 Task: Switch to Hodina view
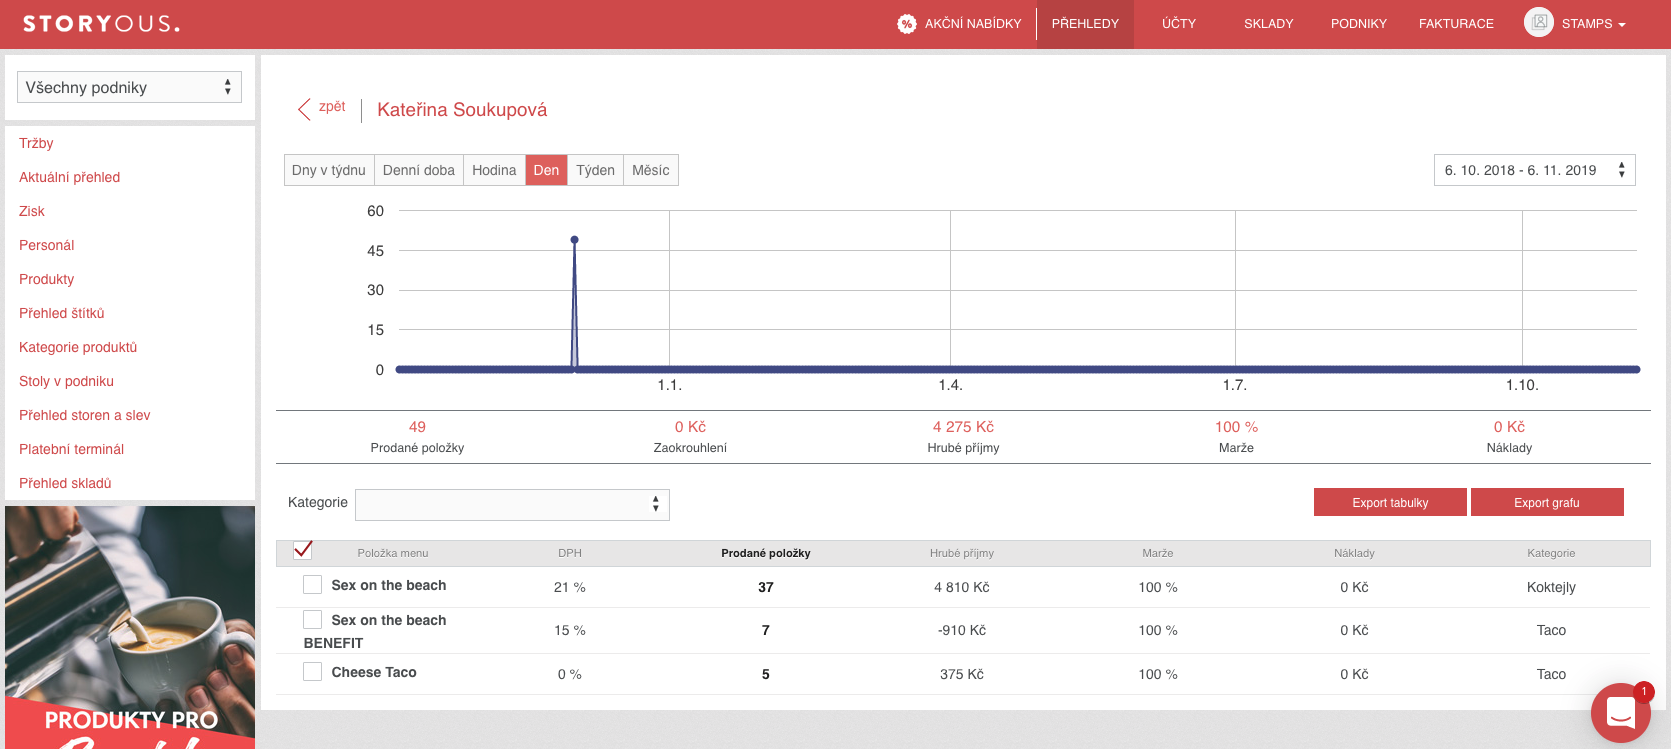point(494,170)
